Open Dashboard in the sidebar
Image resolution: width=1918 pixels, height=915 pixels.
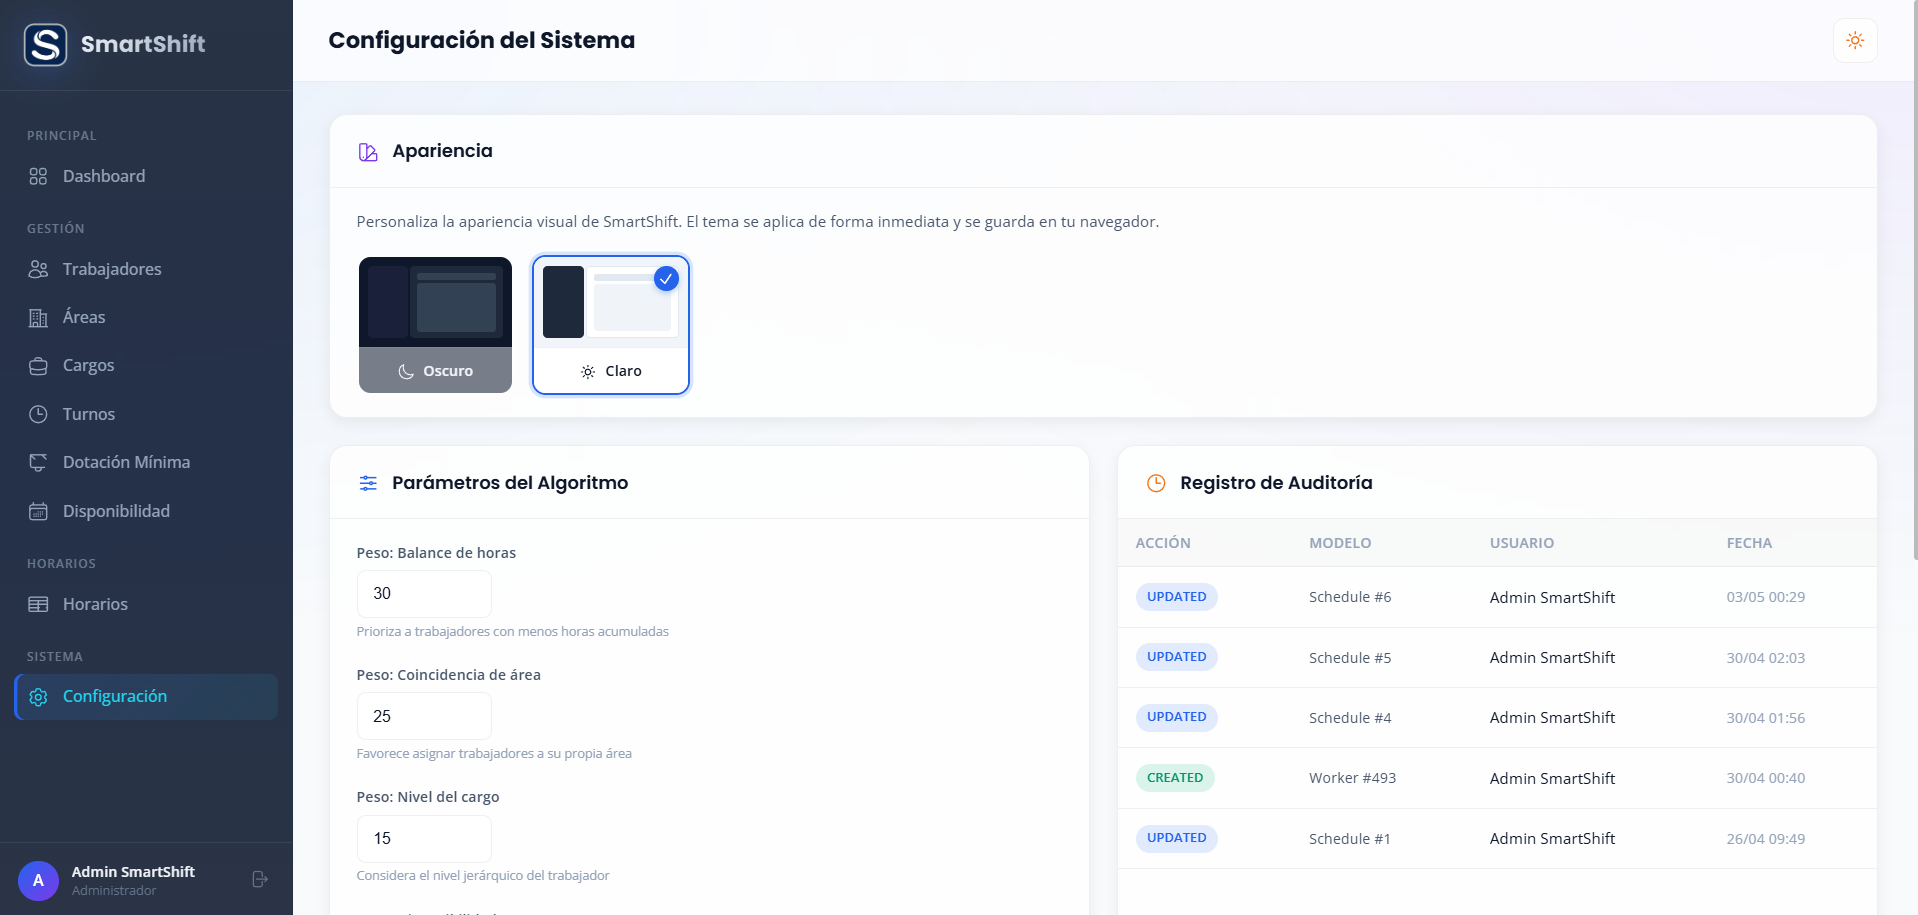point(147,176)
